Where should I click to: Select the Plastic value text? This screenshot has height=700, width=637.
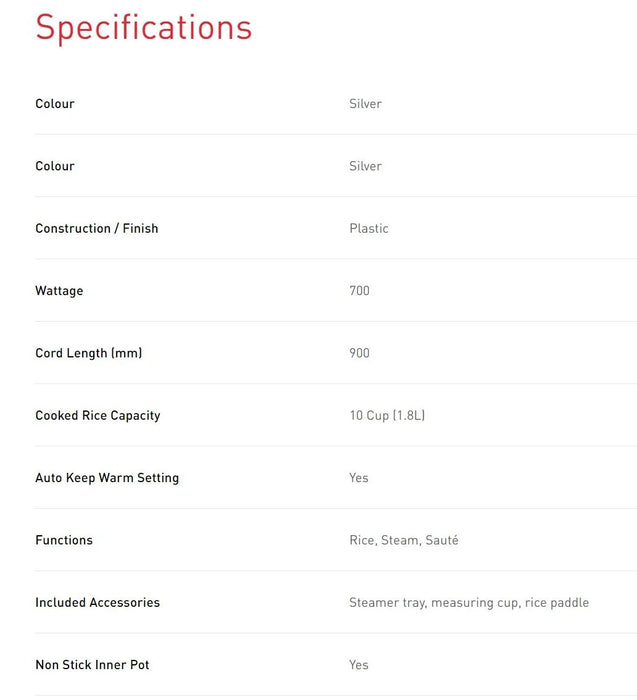(x=368, y=228)
